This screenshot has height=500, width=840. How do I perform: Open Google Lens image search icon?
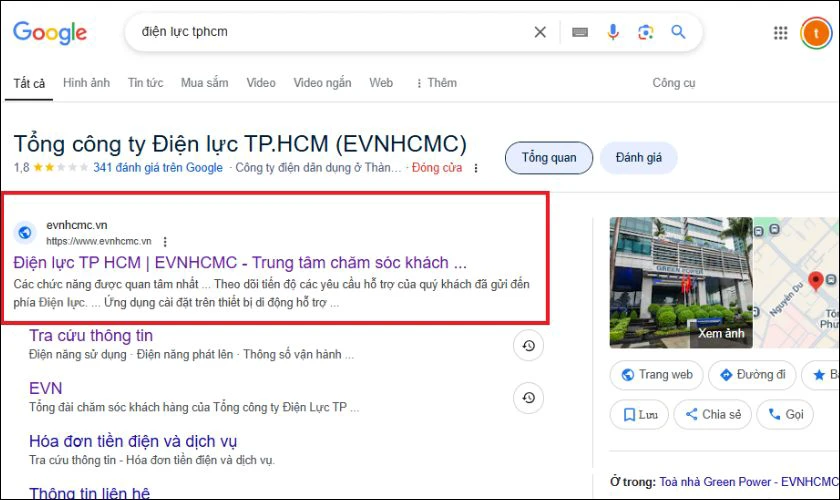pyautogui.click(x=646, y=32)
